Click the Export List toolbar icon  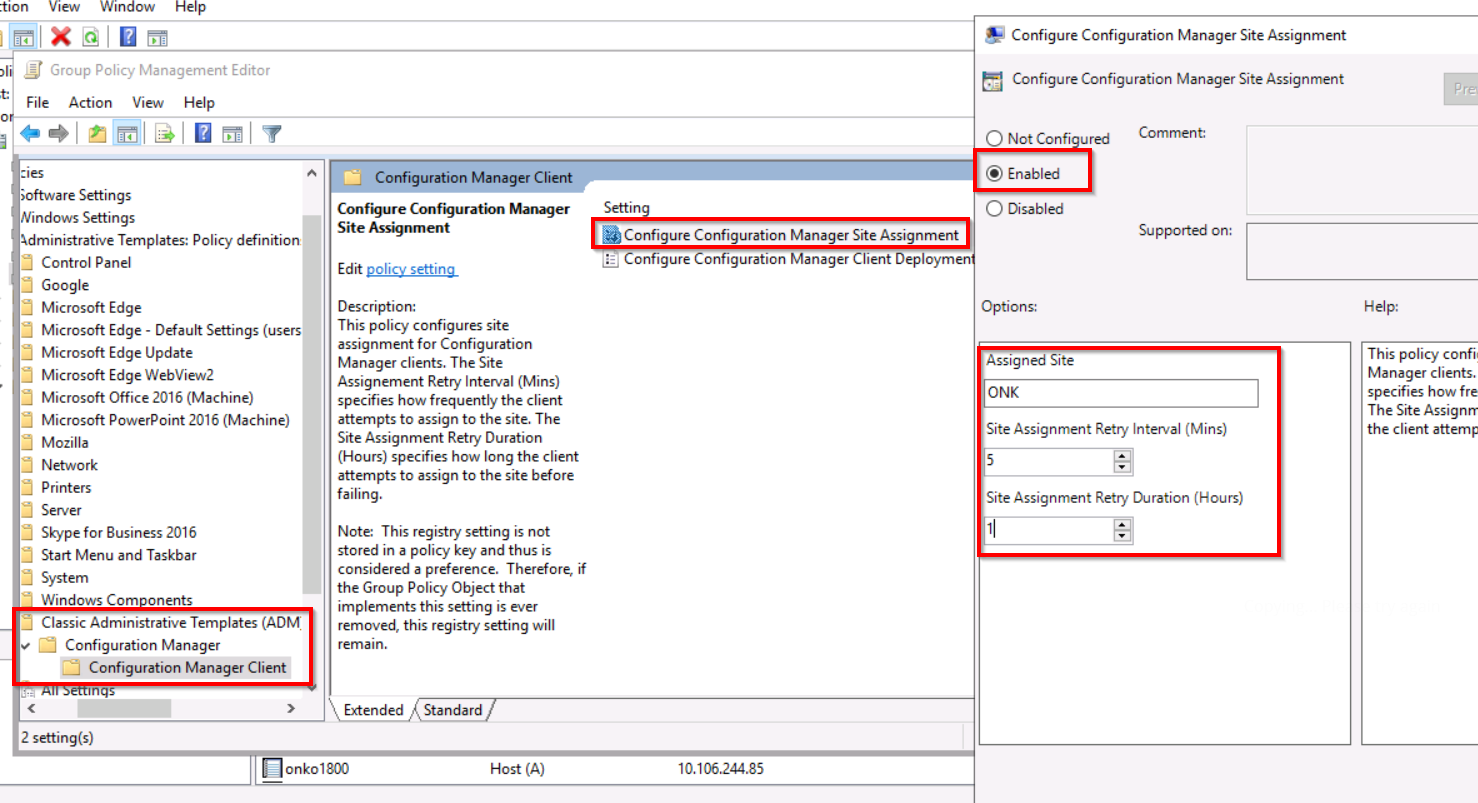click(165, 133)
